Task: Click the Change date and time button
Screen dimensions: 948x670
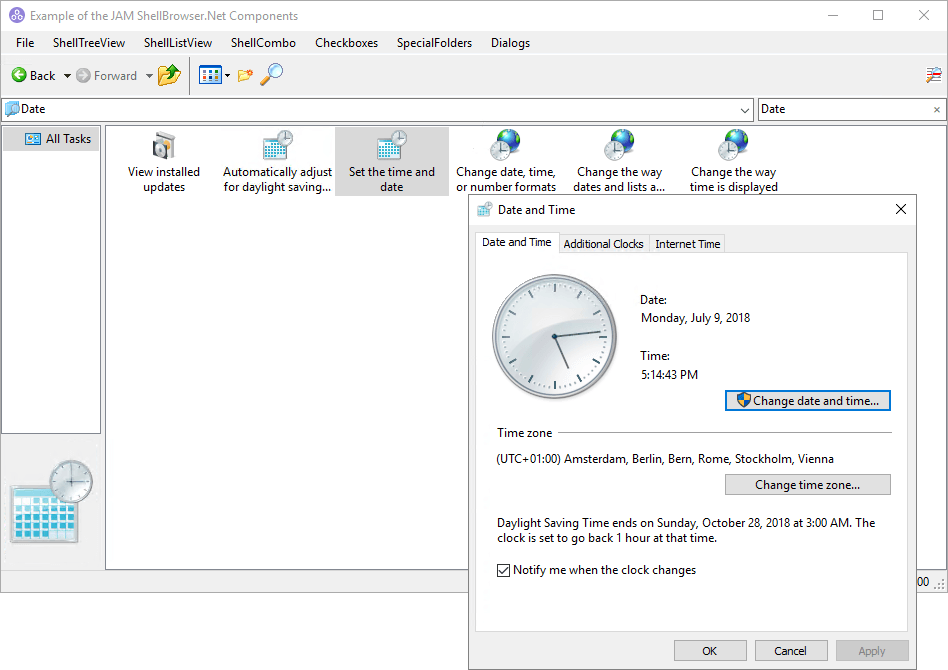Action: point(807,401)
